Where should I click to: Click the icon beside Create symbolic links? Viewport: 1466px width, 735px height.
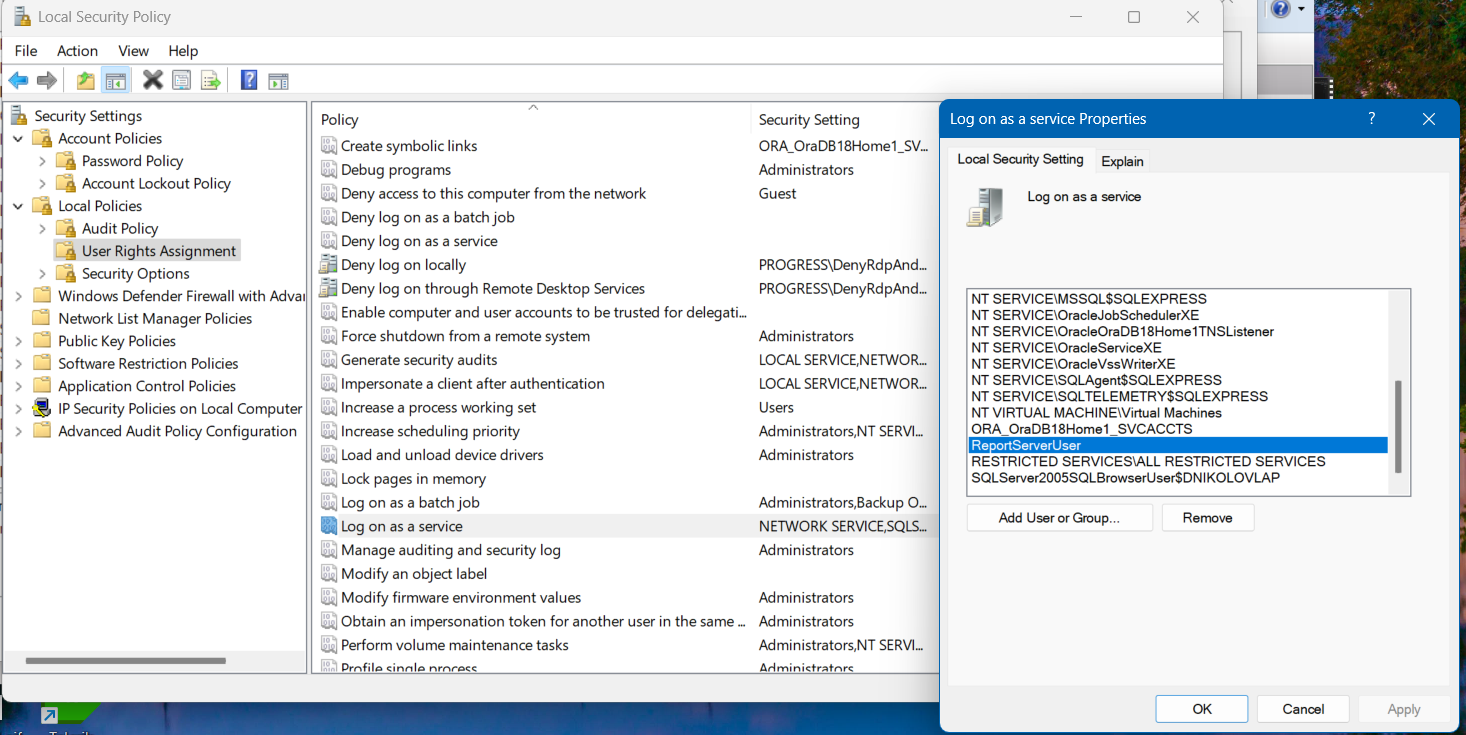tap(329, 146)
